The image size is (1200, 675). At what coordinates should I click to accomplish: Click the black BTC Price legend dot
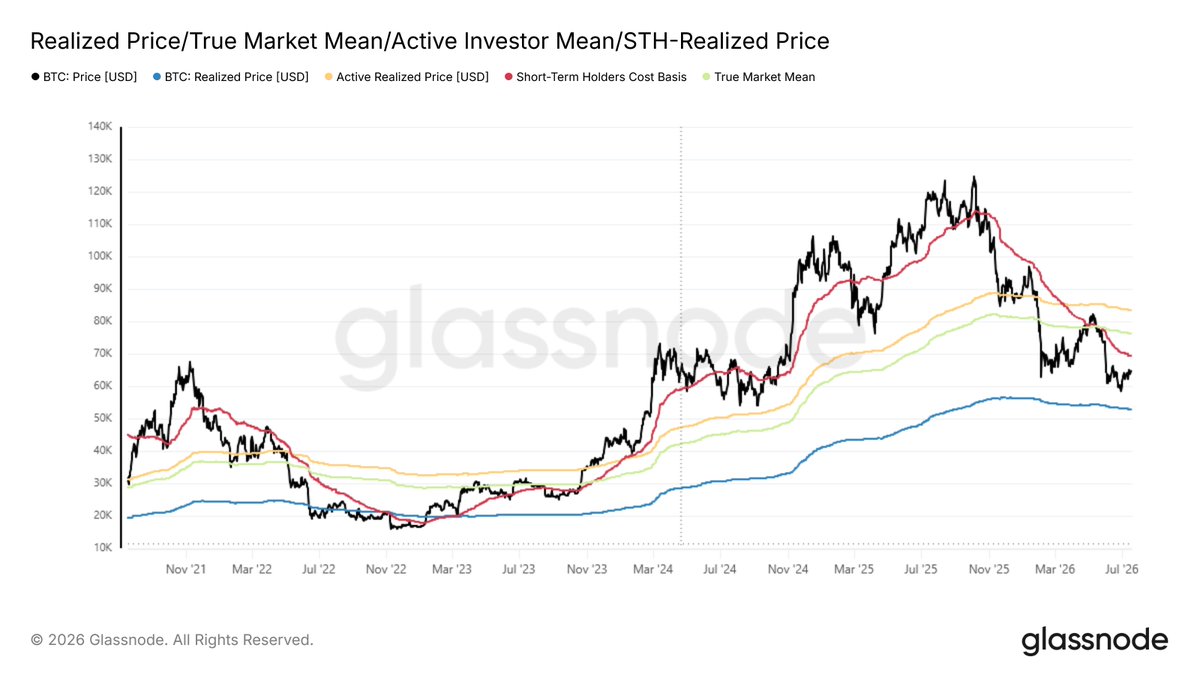(x=35, y=76)
